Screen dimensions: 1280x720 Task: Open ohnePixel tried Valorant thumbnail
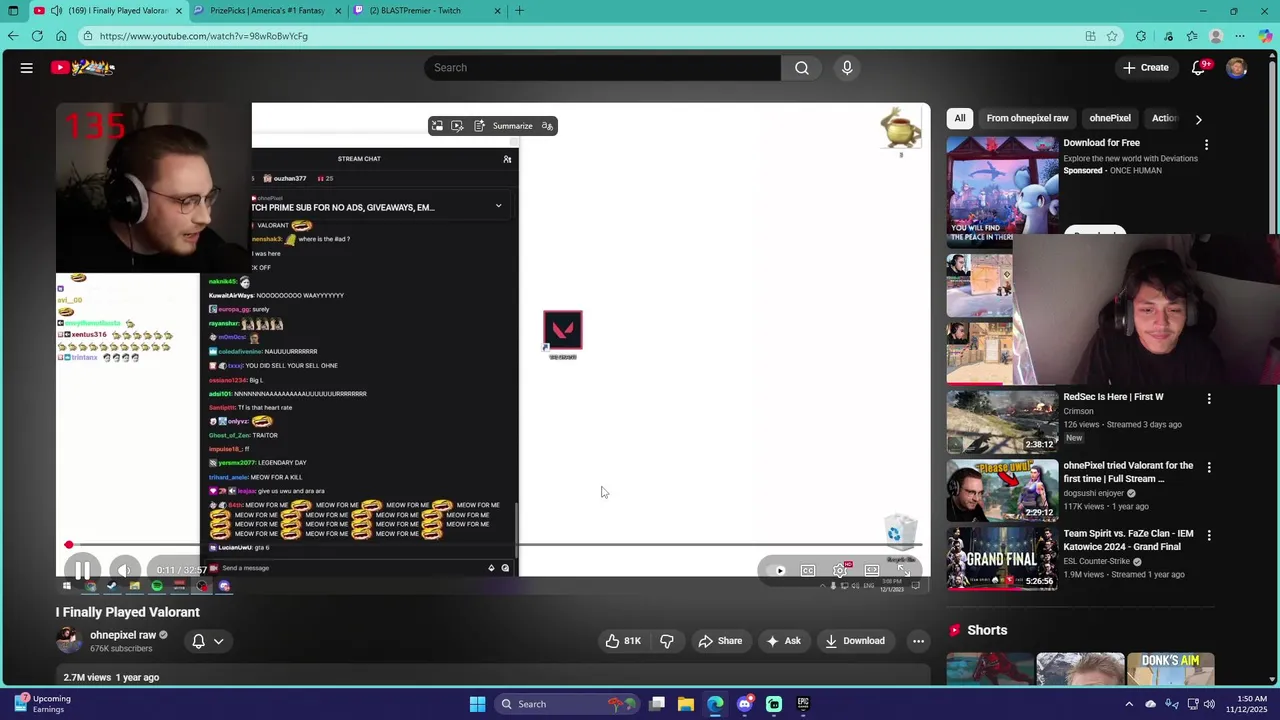click(x=1002, y=489)
